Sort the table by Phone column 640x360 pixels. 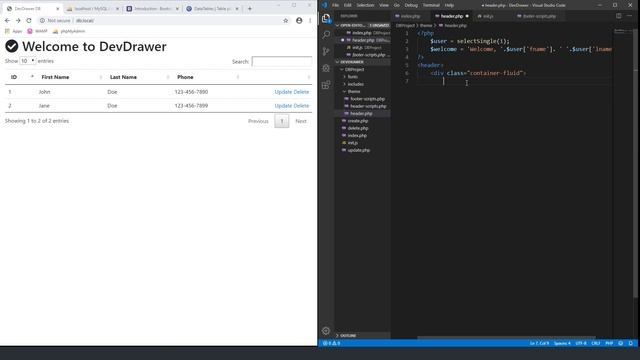(x=206, y=77)
